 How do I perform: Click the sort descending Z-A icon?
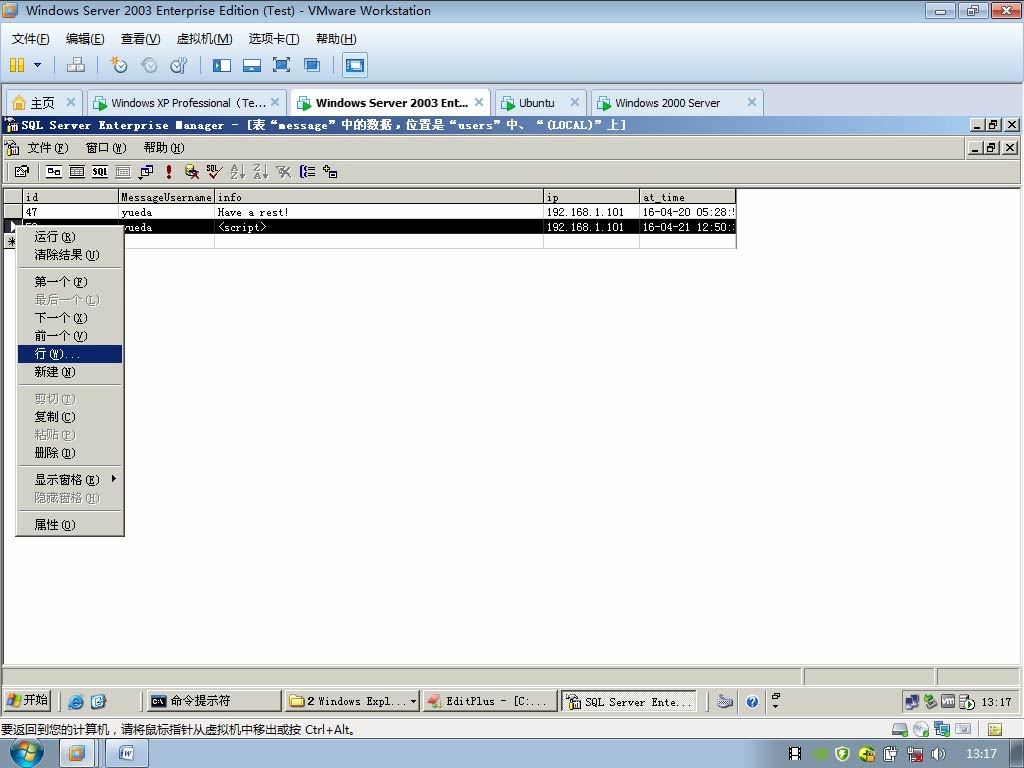tap(261, 172)
